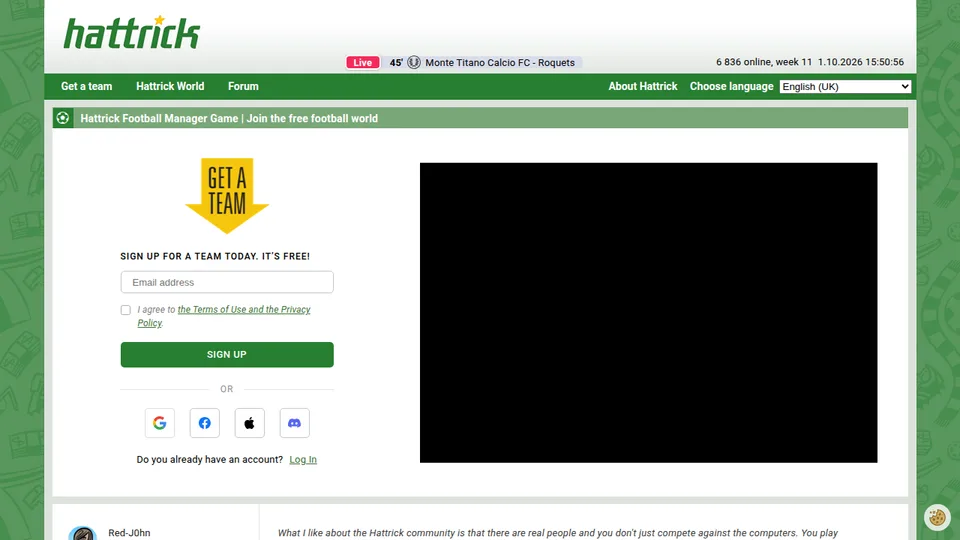Screen dimensions: 960x540
Task: Click the Get A Team yellow arrow graphic
Action: point(227,196)
